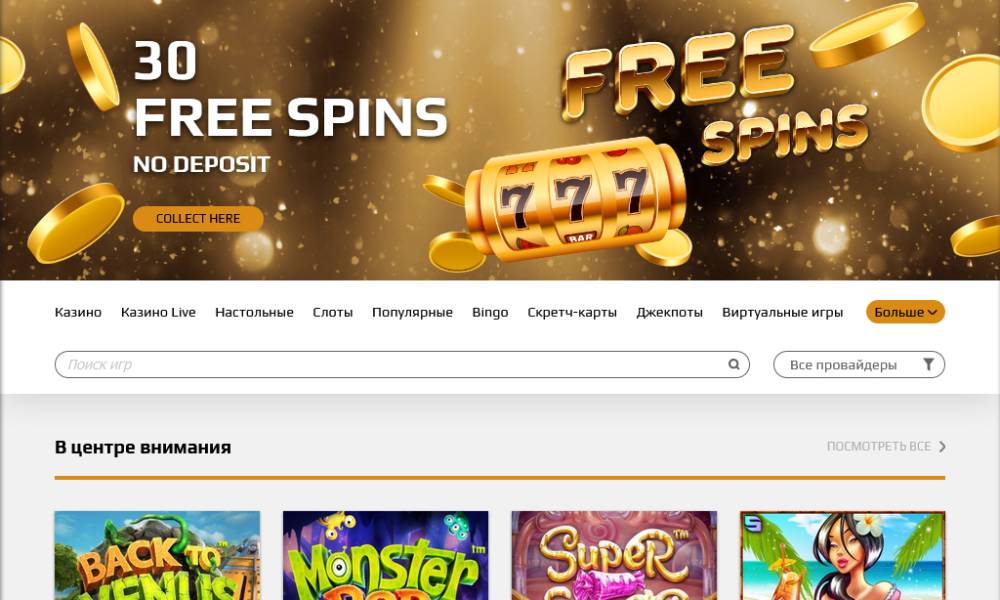Click the golden 777 slot machine graphic
The height and width of the screenshot is (600, 1000).
click(x=575, y=200)
